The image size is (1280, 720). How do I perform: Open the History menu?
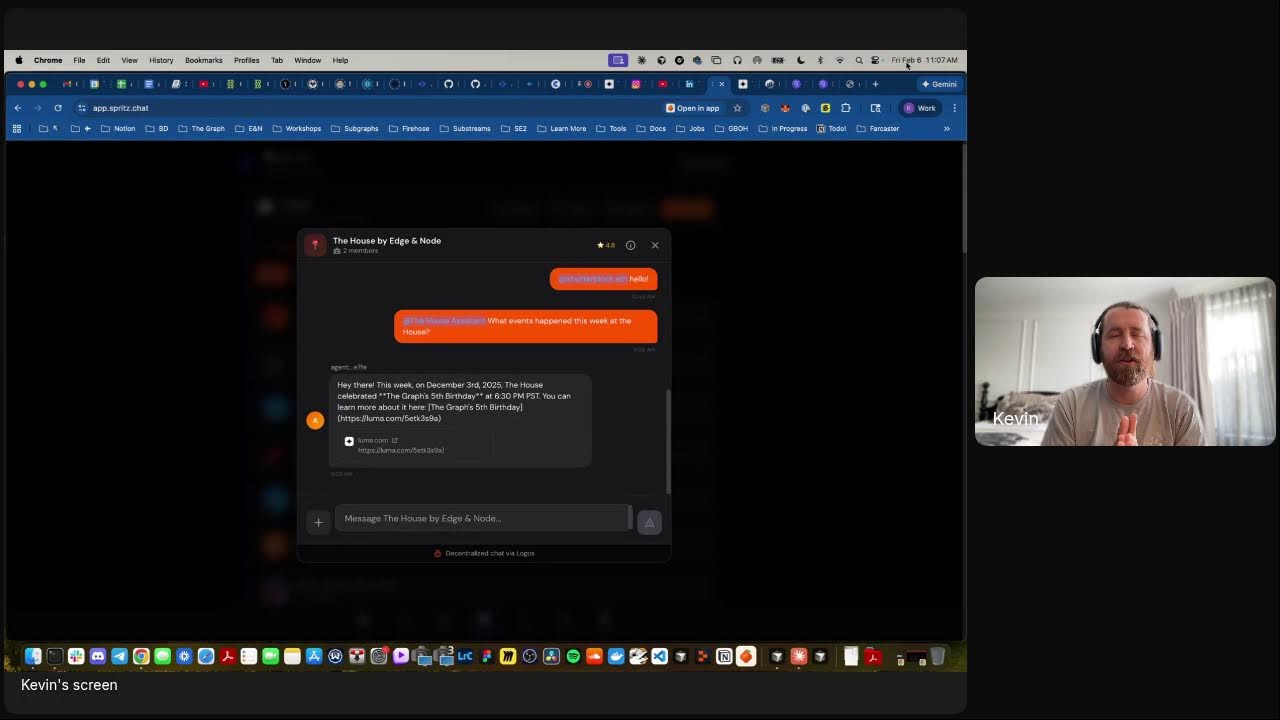[x=161, y=60]
